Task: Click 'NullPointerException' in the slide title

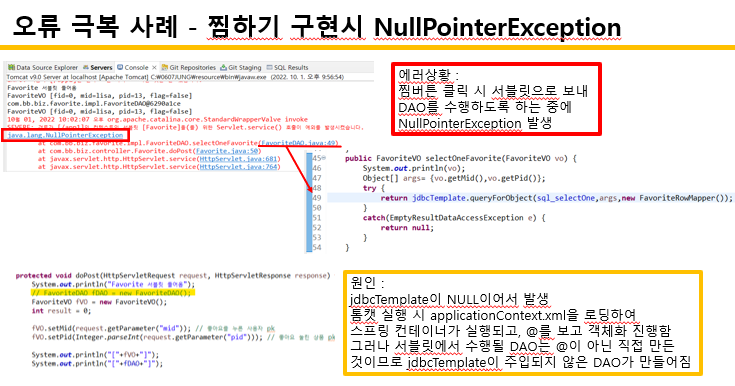Action: [x=497, y=27]
